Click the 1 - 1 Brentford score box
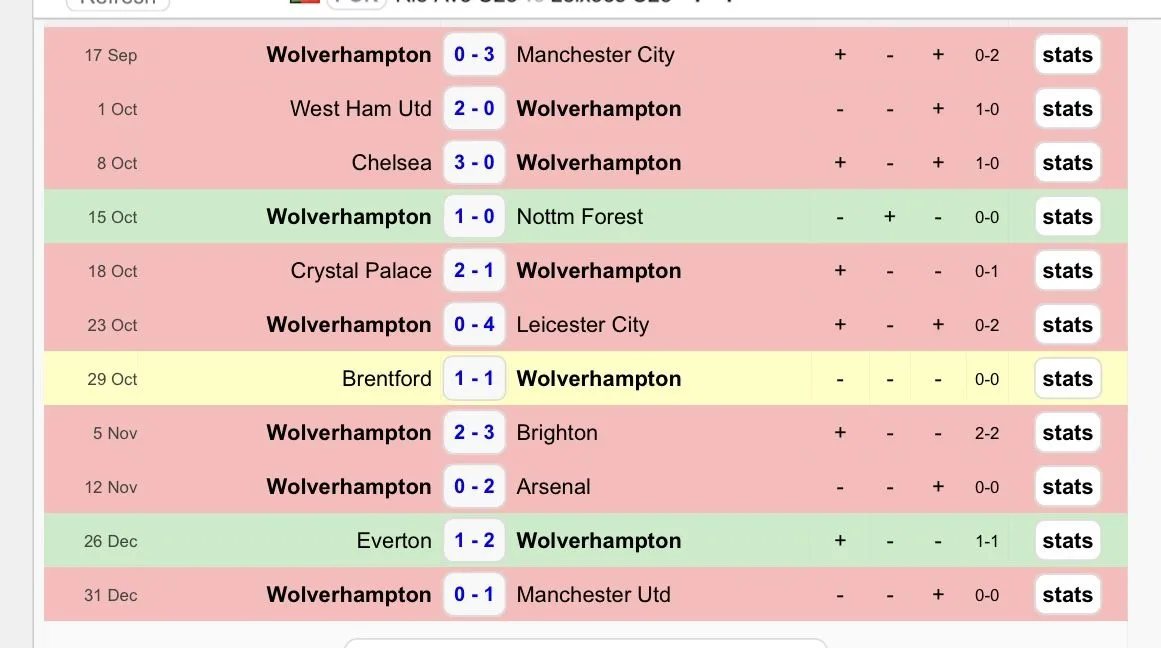1161x648 pixels. click(x=474, y=379)
